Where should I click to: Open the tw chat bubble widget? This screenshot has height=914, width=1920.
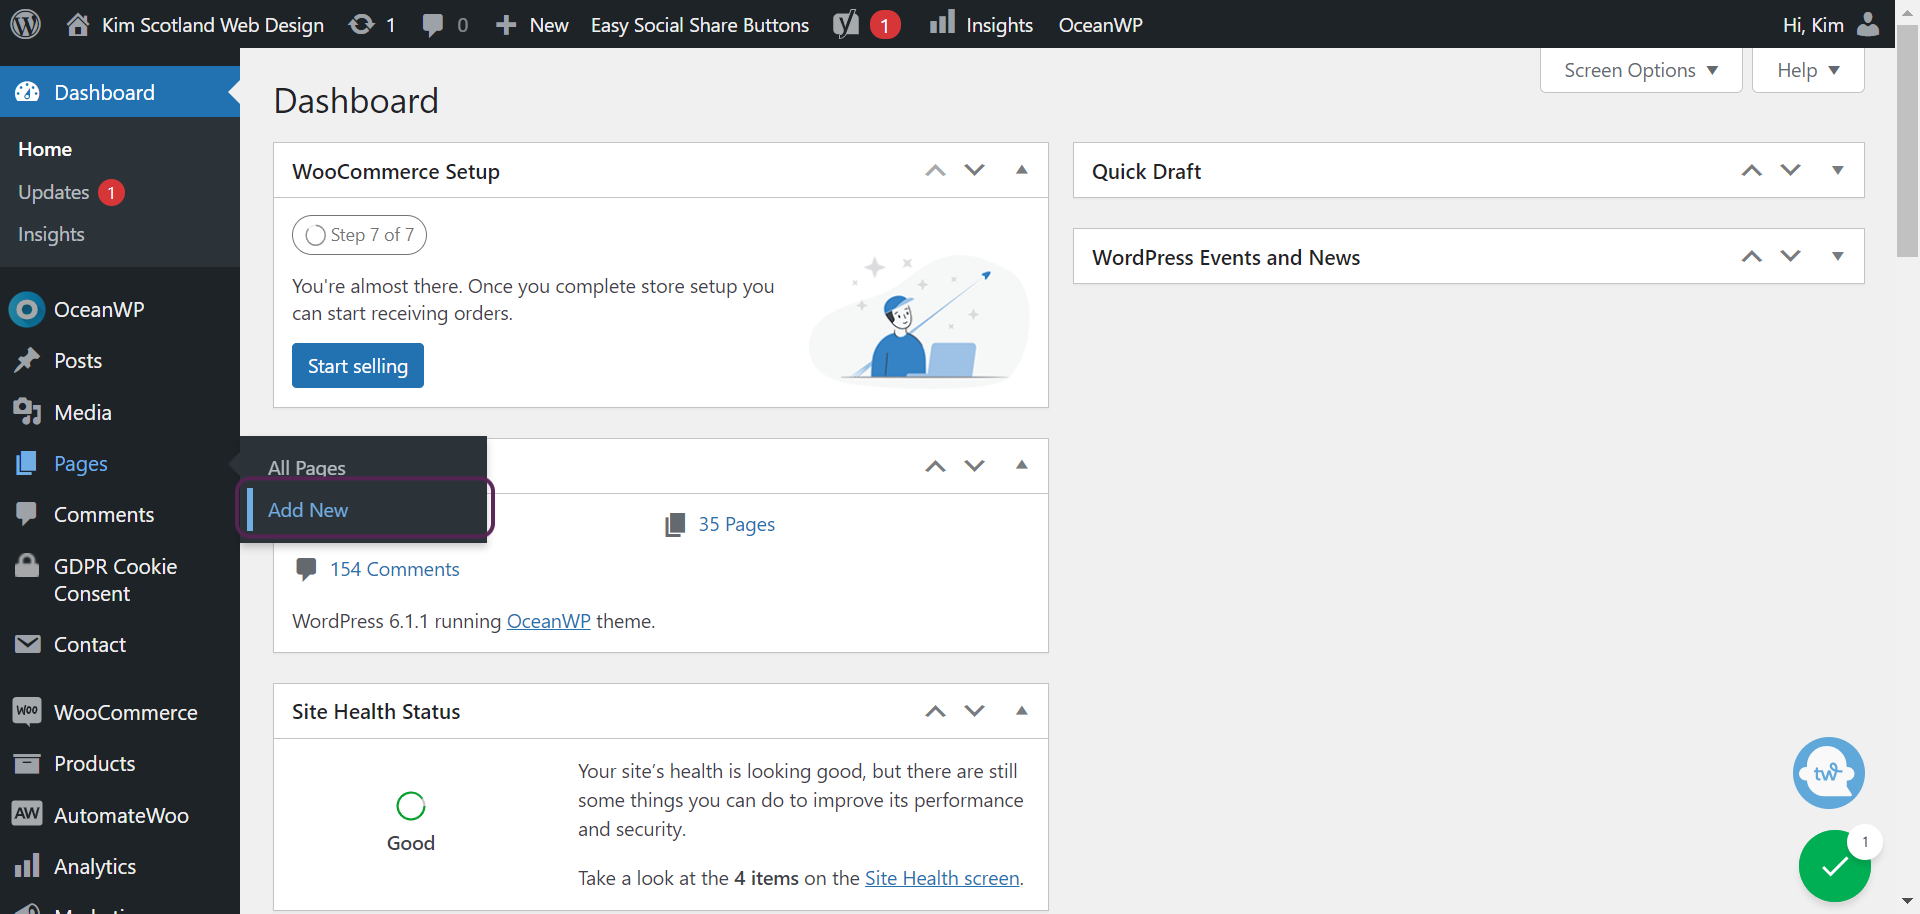click(1829, 773)
